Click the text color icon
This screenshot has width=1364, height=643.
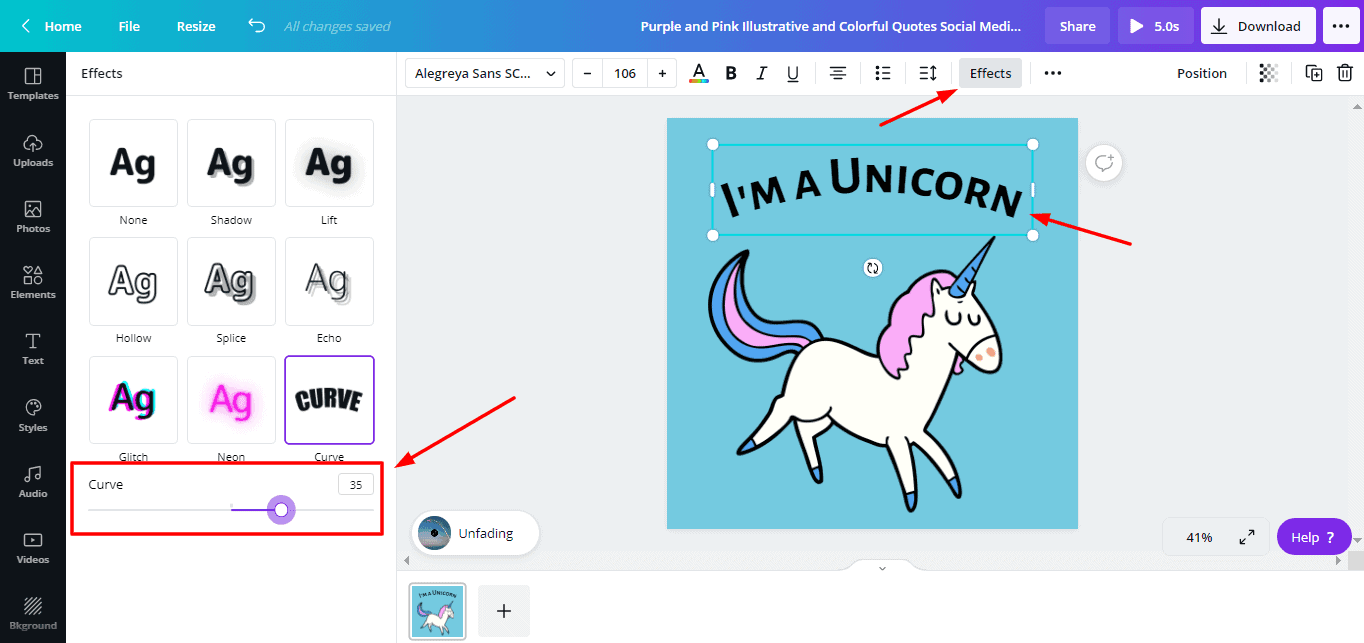[699, 73]
